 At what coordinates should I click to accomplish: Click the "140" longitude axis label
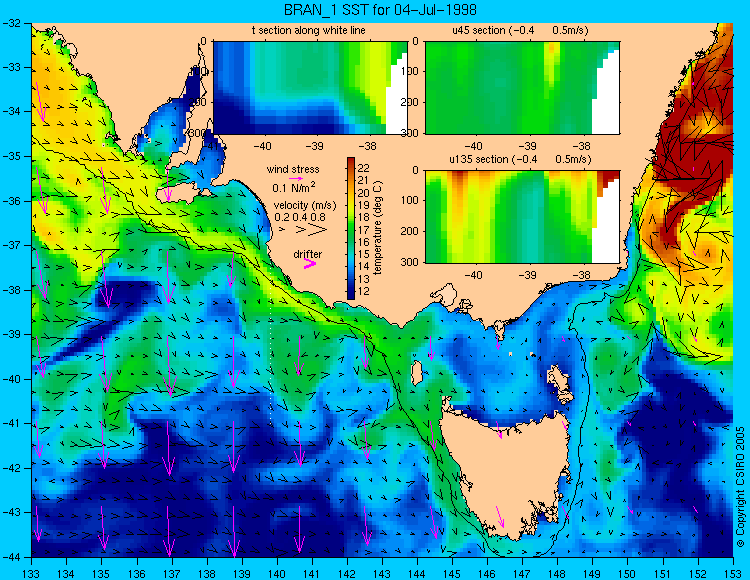[277, 574]
